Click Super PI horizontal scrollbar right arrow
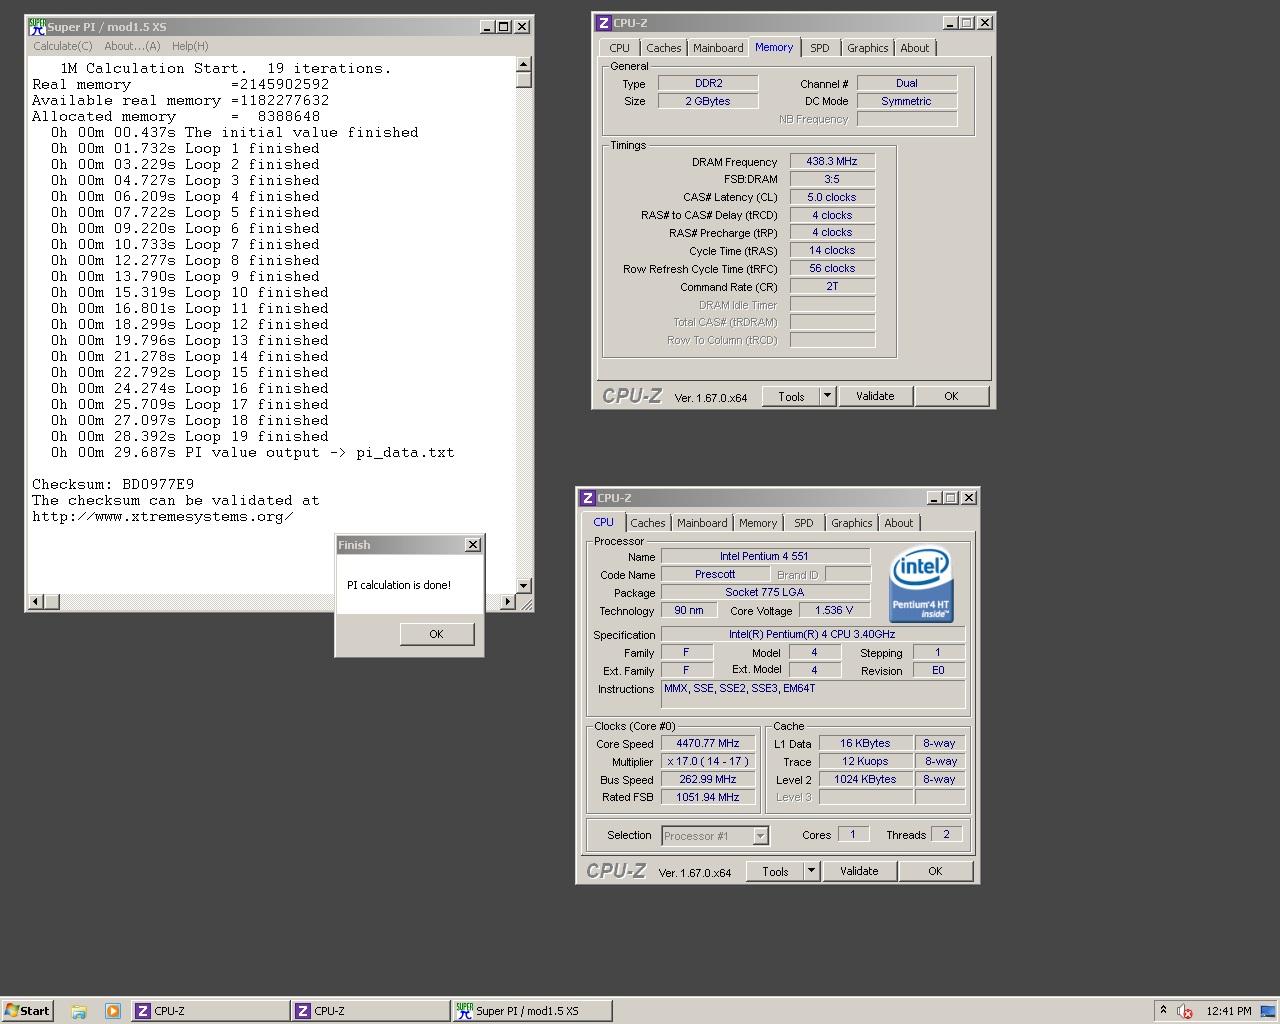This screenshot has height=1024, width=1280. pyautogui.click(x=507, y=601)
